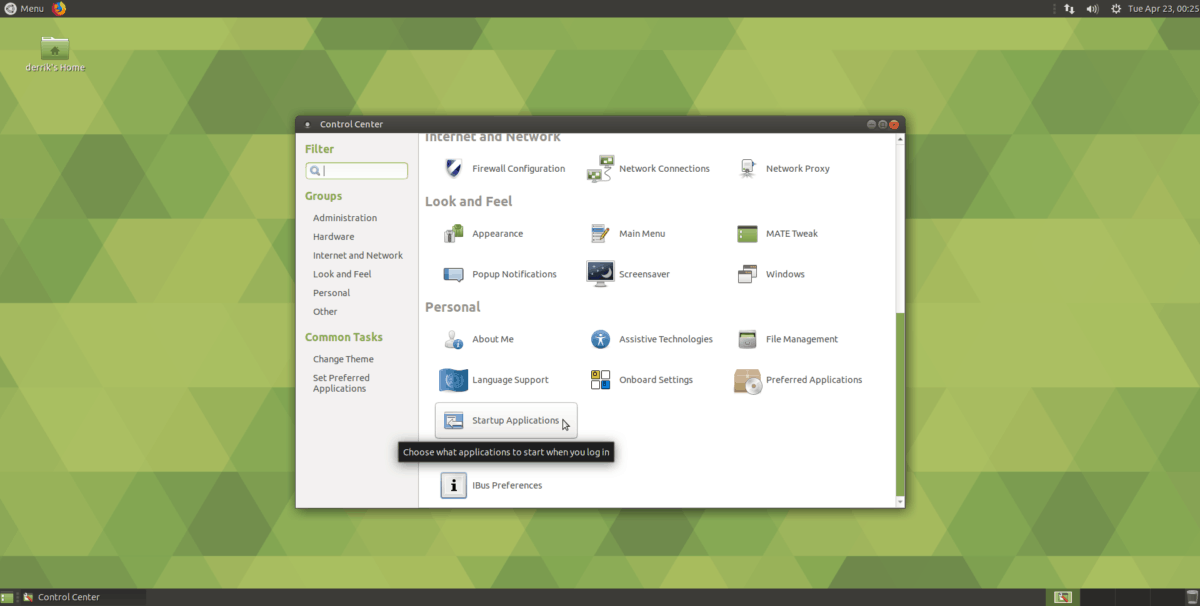Viewport: 1200px width, 606px height.
Task: Open Preferred Applications in the Personal section
Action: [x=799, y=380]
